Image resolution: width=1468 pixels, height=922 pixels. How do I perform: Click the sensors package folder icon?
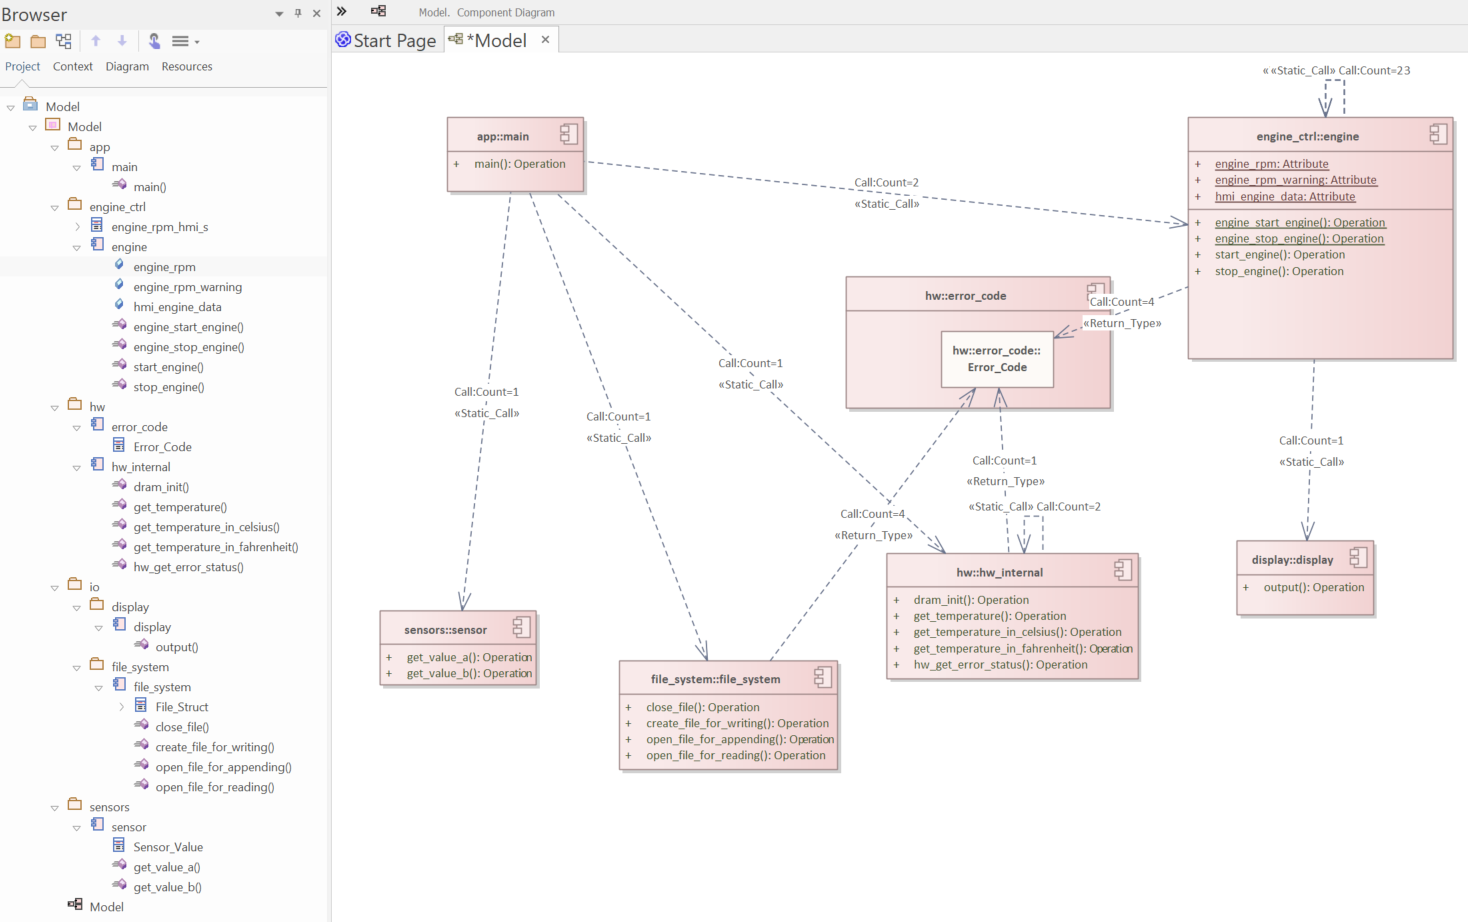tap(75, 804)
